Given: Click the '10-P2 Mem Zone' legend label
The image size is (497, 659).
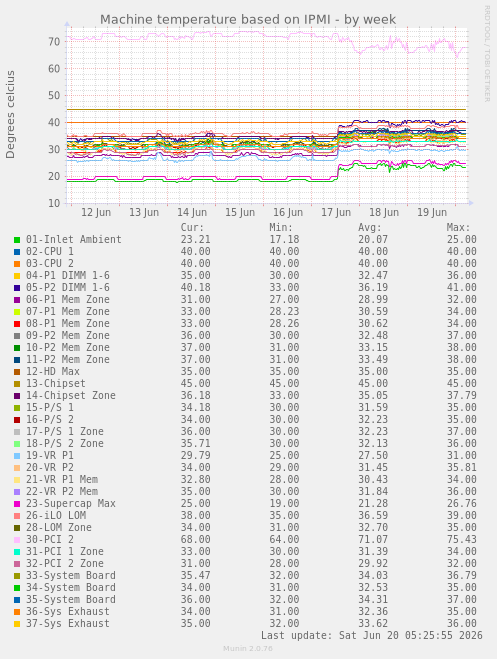Looking at the screenshot, I should 68,348.
